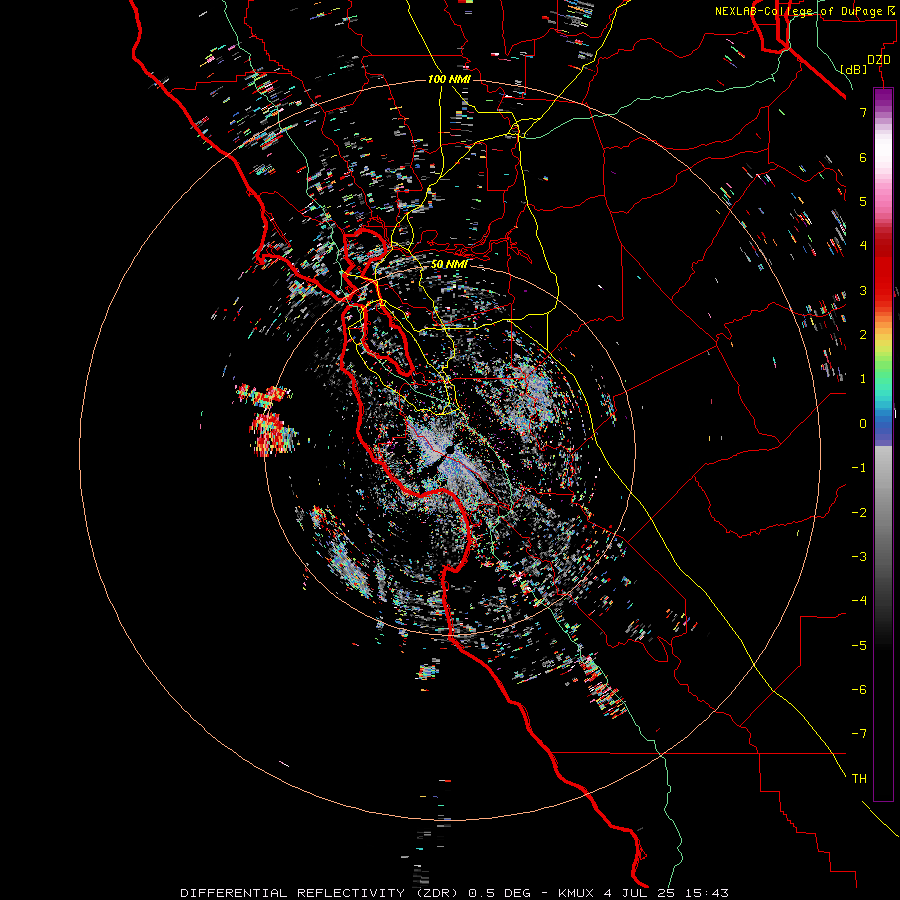900x900 pixels.
Task: Click the "100 NMI" range ring label
Action: (x=449, y=79)
